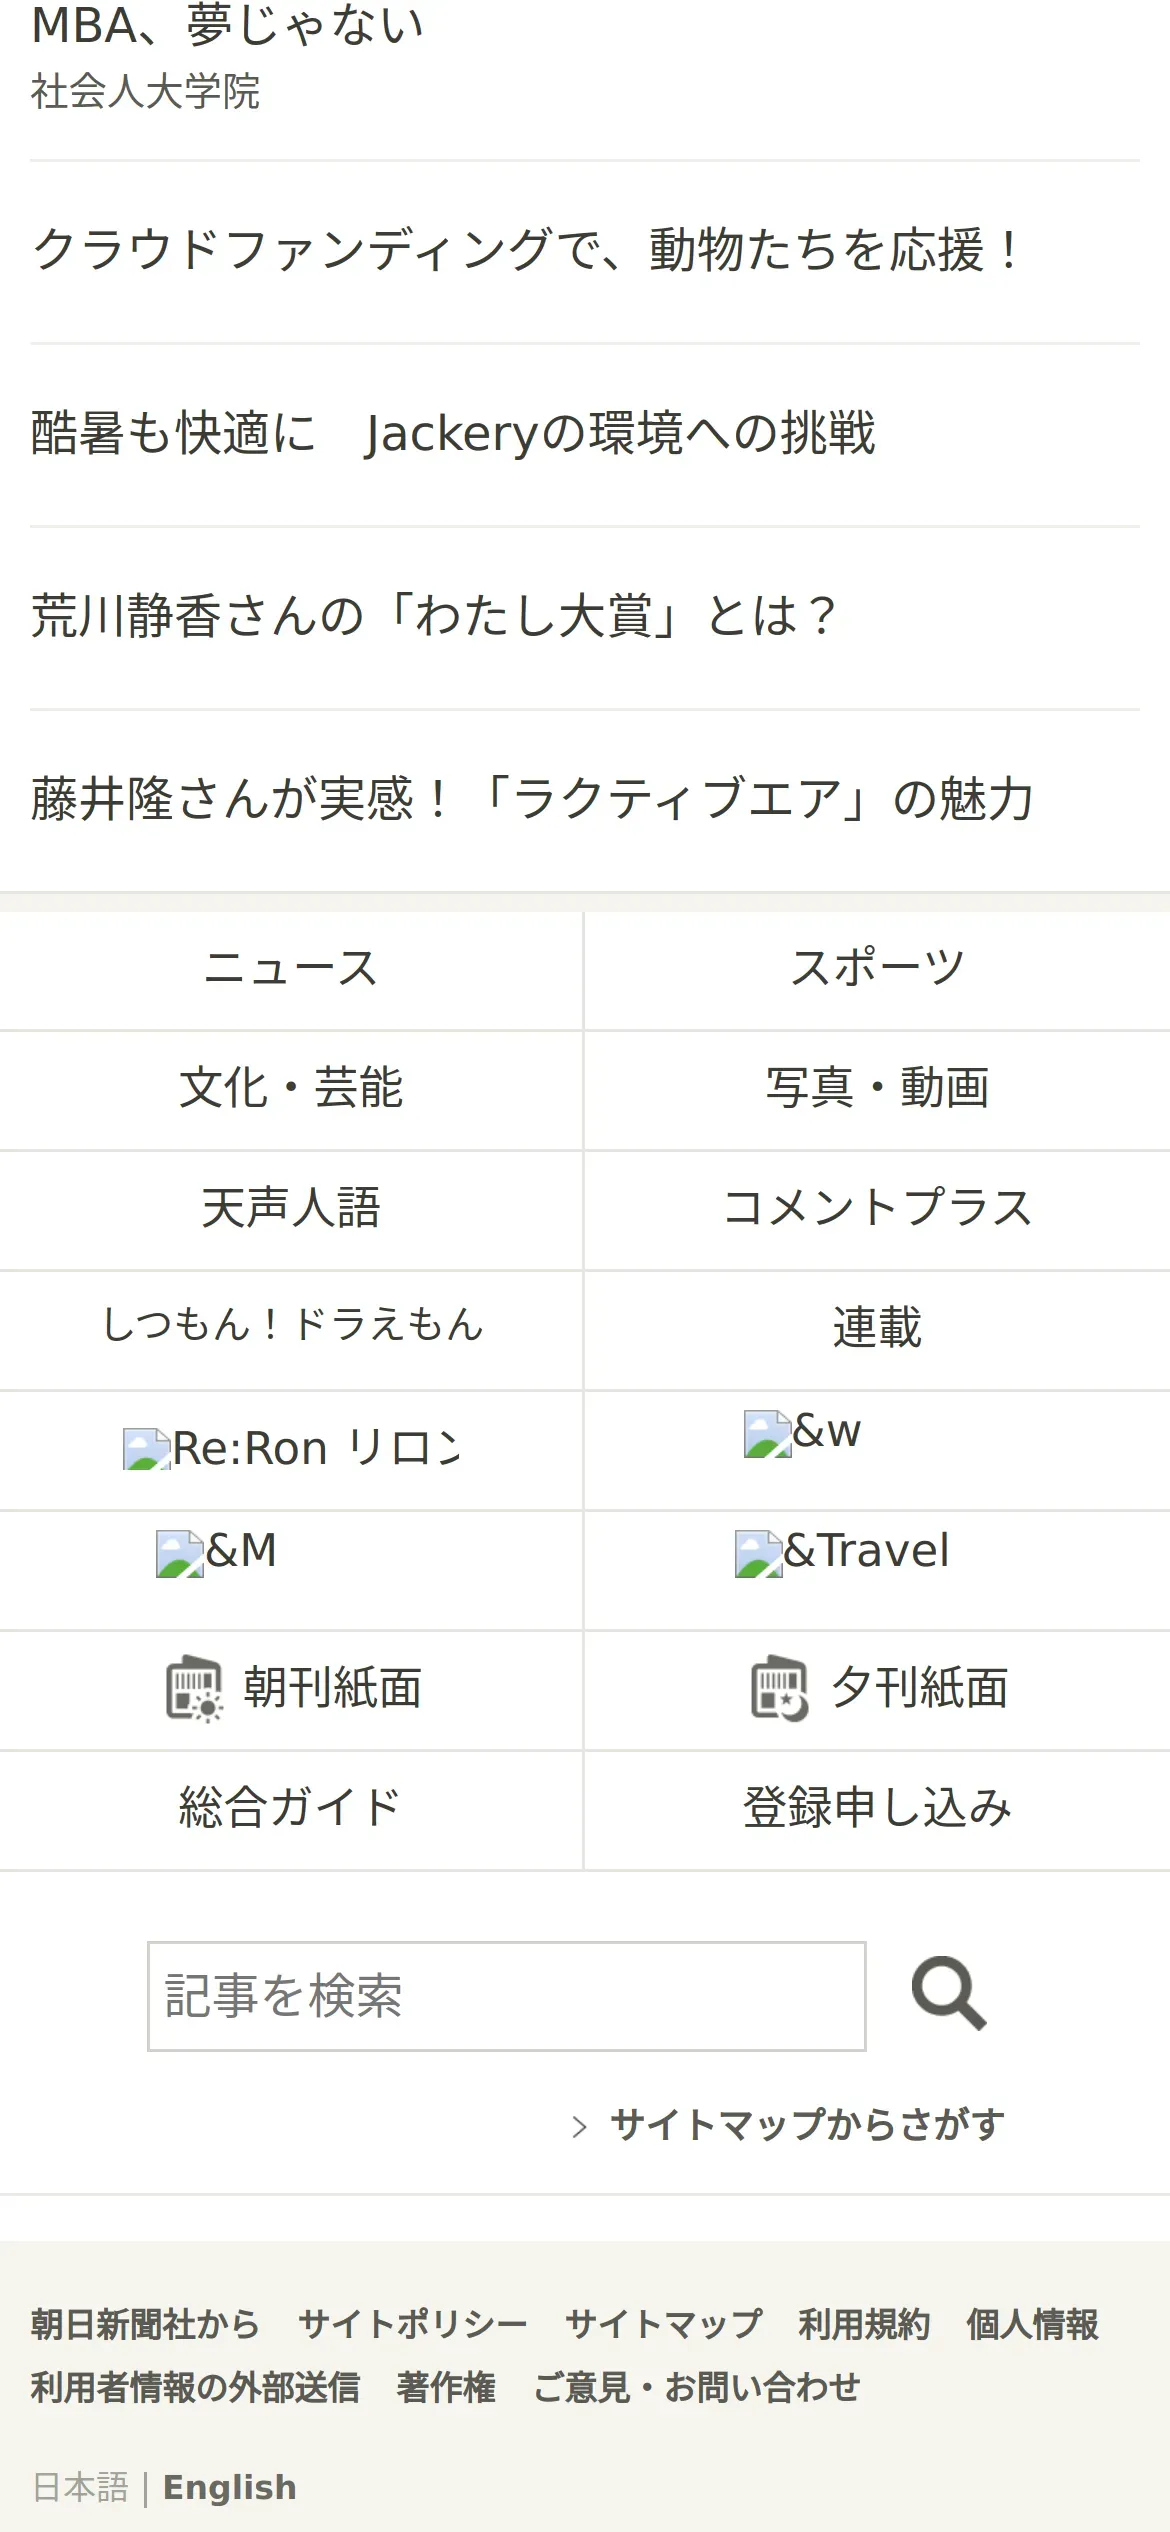Select 文化・芸能 category
Image resolution: width=1170 pixels, height=2532 pixels.
click(291, 1089)
